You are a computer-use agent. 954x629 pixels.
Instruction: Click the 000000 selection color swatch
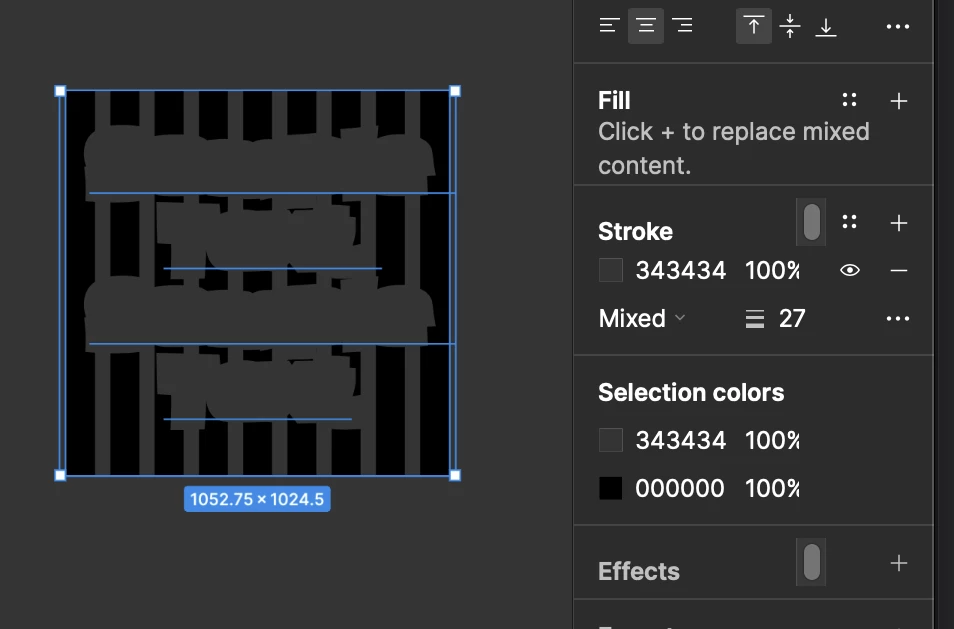[611, 488]
